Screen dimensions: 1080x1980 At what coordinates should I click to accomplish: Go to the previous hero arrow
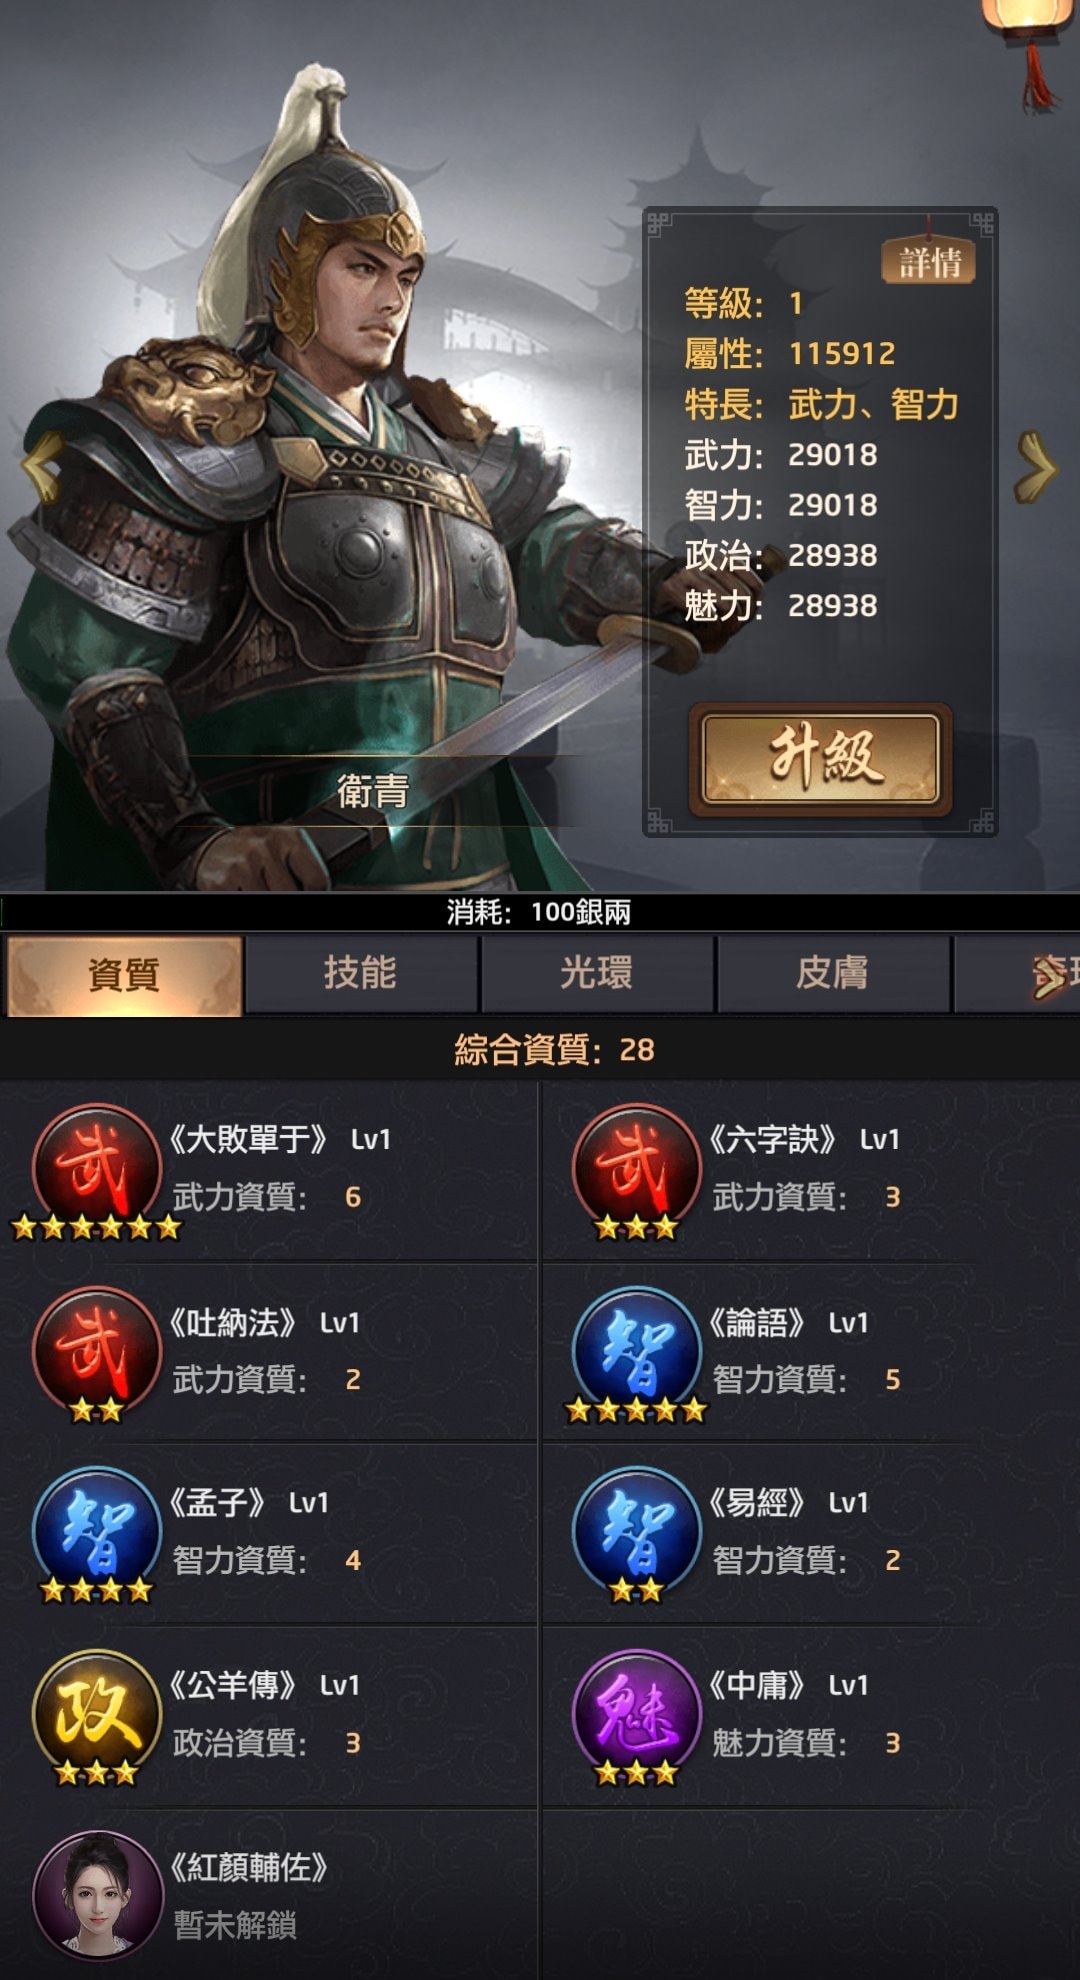[42, 467]
